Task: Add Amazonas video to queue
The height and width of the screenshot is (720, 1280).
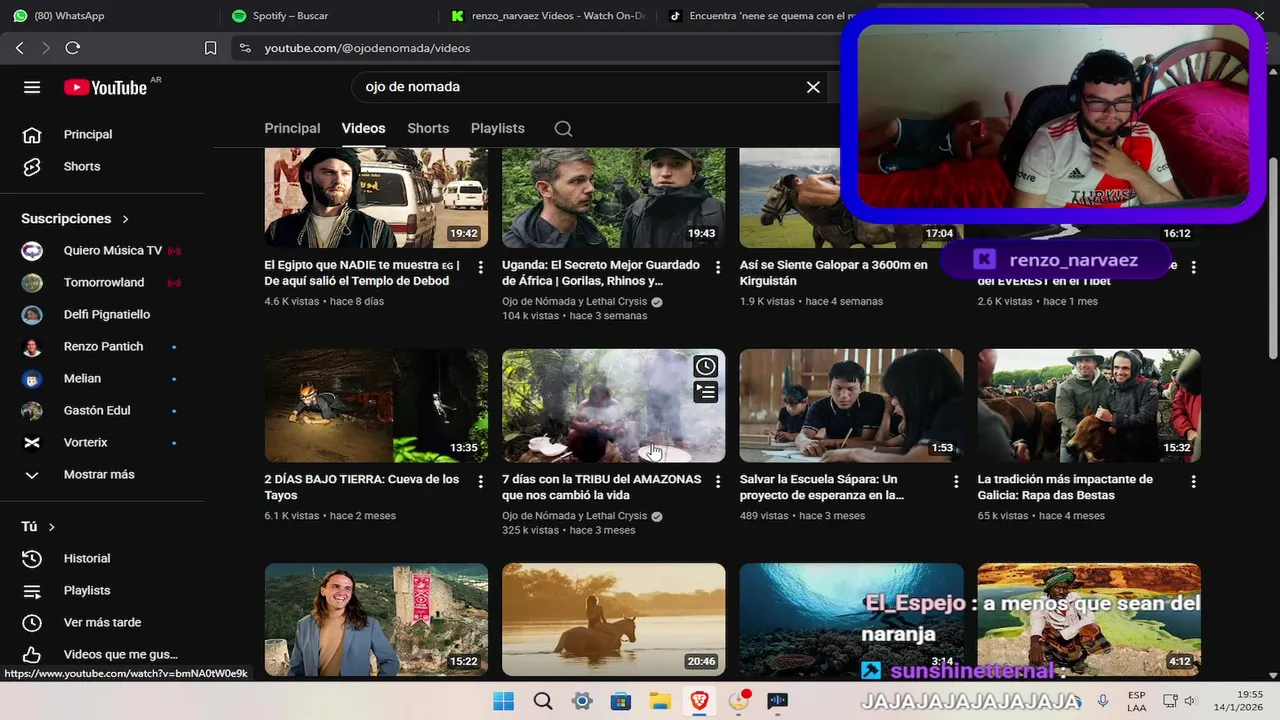Action: (706, 392)
